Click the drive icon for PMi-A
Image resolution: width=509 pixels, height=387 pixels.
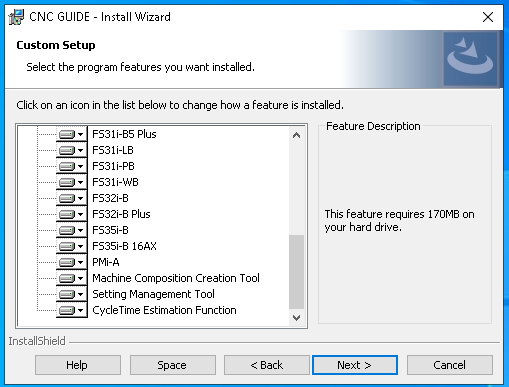tap(71, 262)
